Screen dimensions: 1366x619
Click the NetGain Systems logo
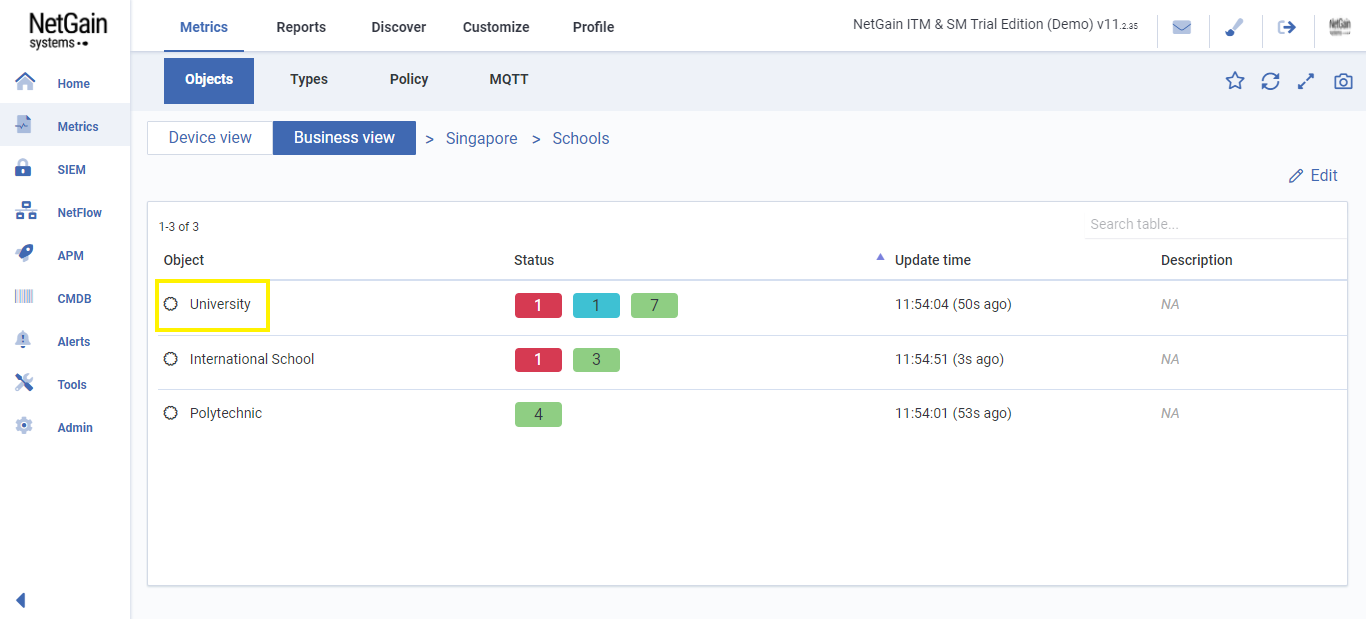point(68,30)
